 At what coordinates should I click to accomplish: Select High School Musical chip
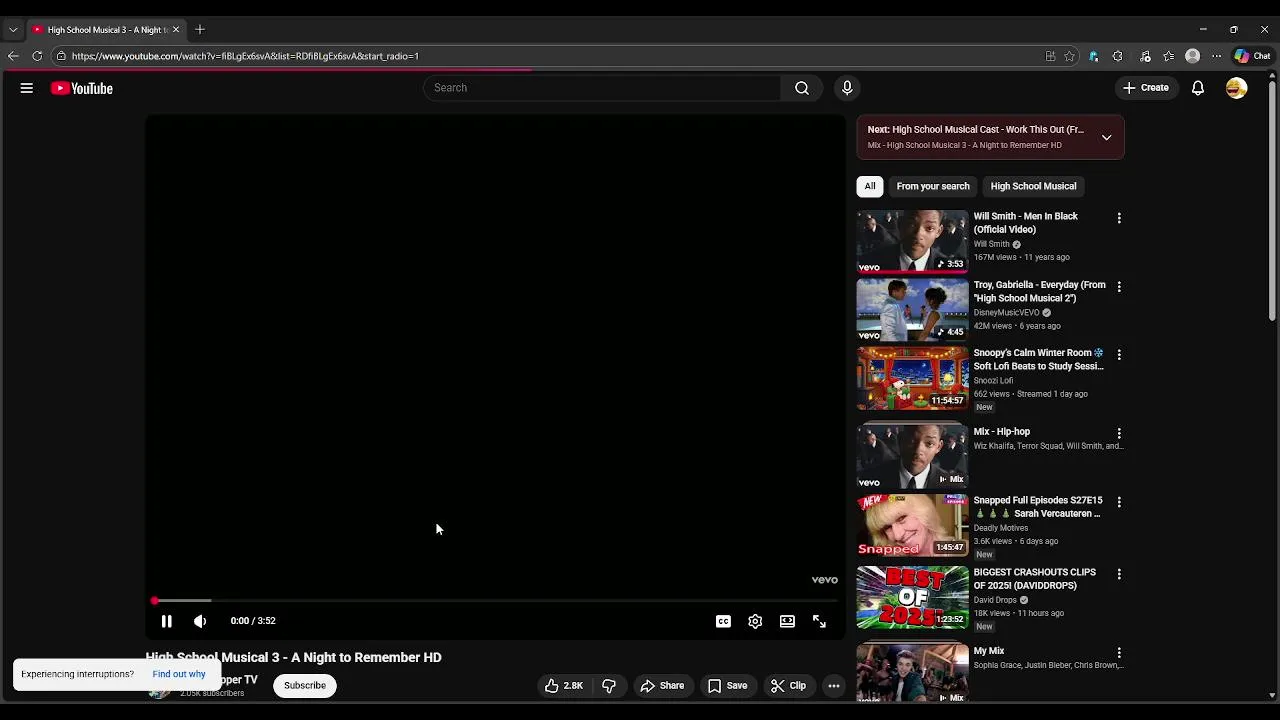[1033, 186]
